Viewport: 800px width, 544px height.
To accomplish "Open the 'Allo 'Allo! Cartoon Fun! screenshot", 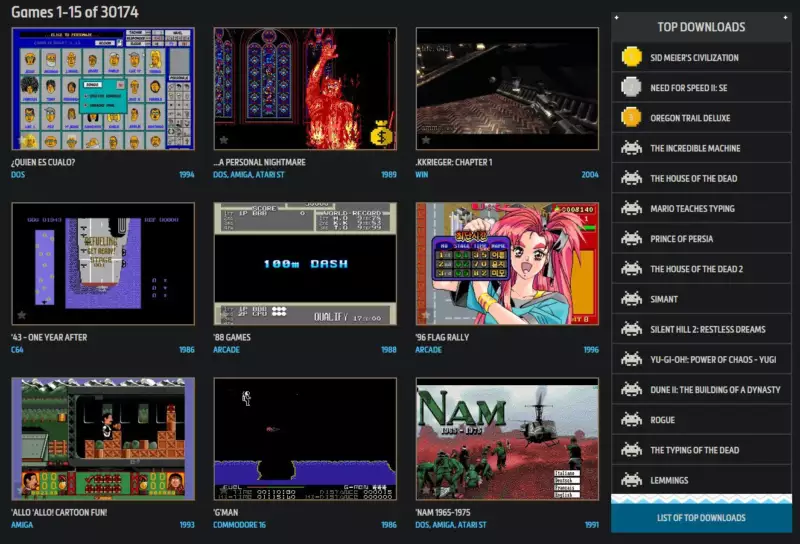I will (103, 439).
